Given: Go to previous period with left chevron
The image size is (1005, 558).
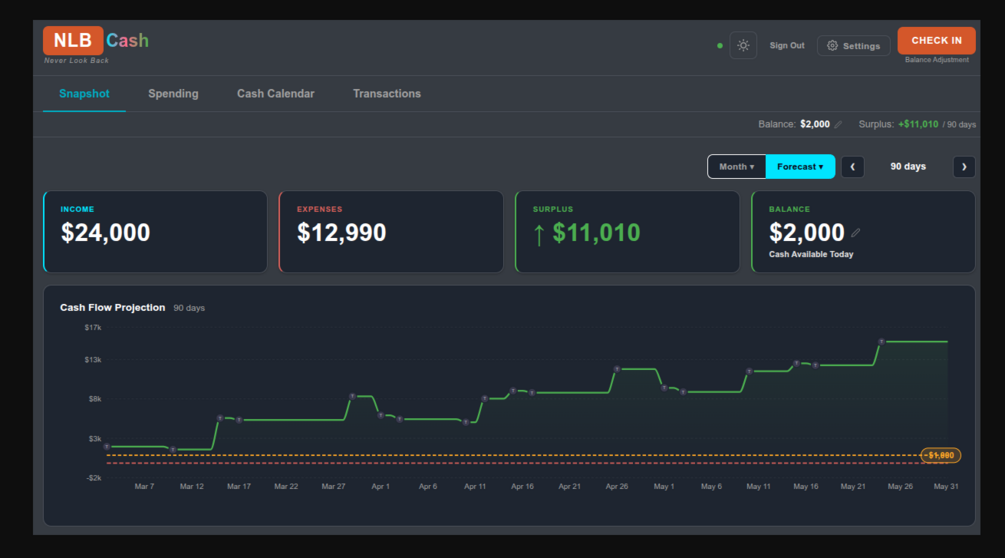Looking at the screenshot, I should (x=852, y=167).
